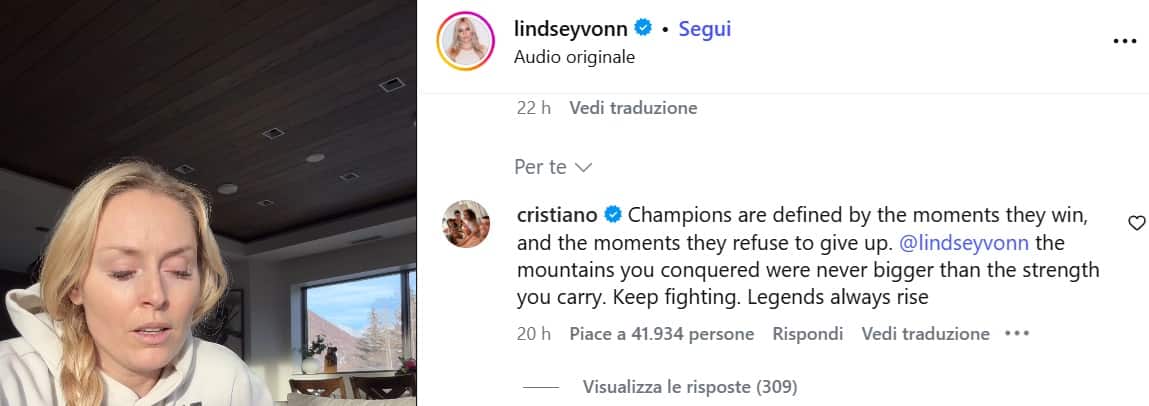
Task: Click the chevron beside Per te
Action: click(x=583, y=168)
